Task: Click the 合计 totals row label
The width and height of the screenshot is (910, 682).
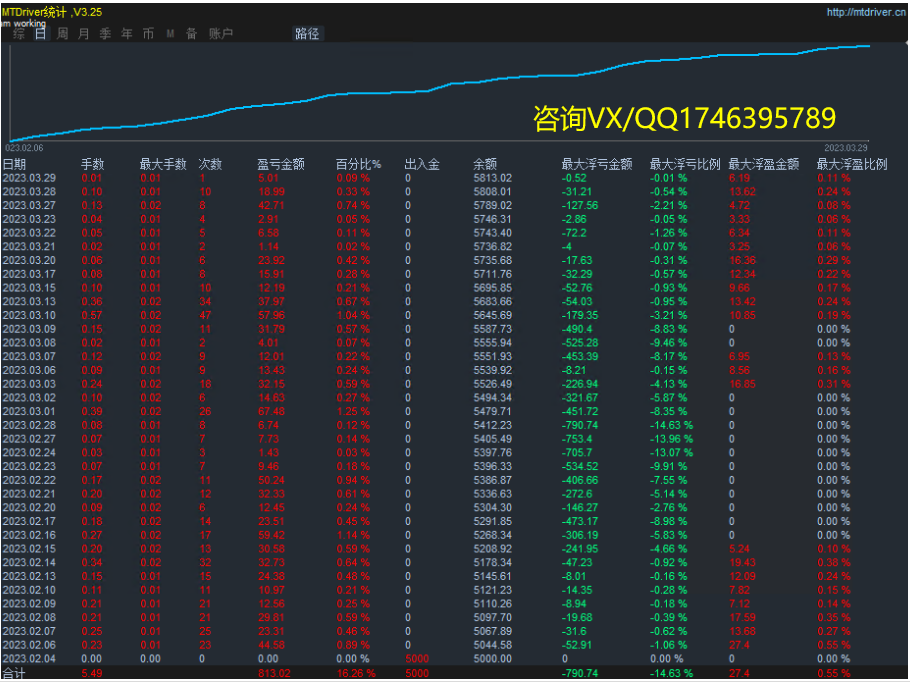Action: coord(14,674)
